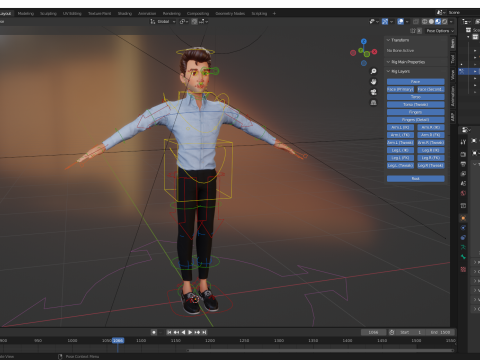Toggle viewport overlays
The width and height of the screenshot is (480, 360).
pyautogui.click(x=401, y=21)
